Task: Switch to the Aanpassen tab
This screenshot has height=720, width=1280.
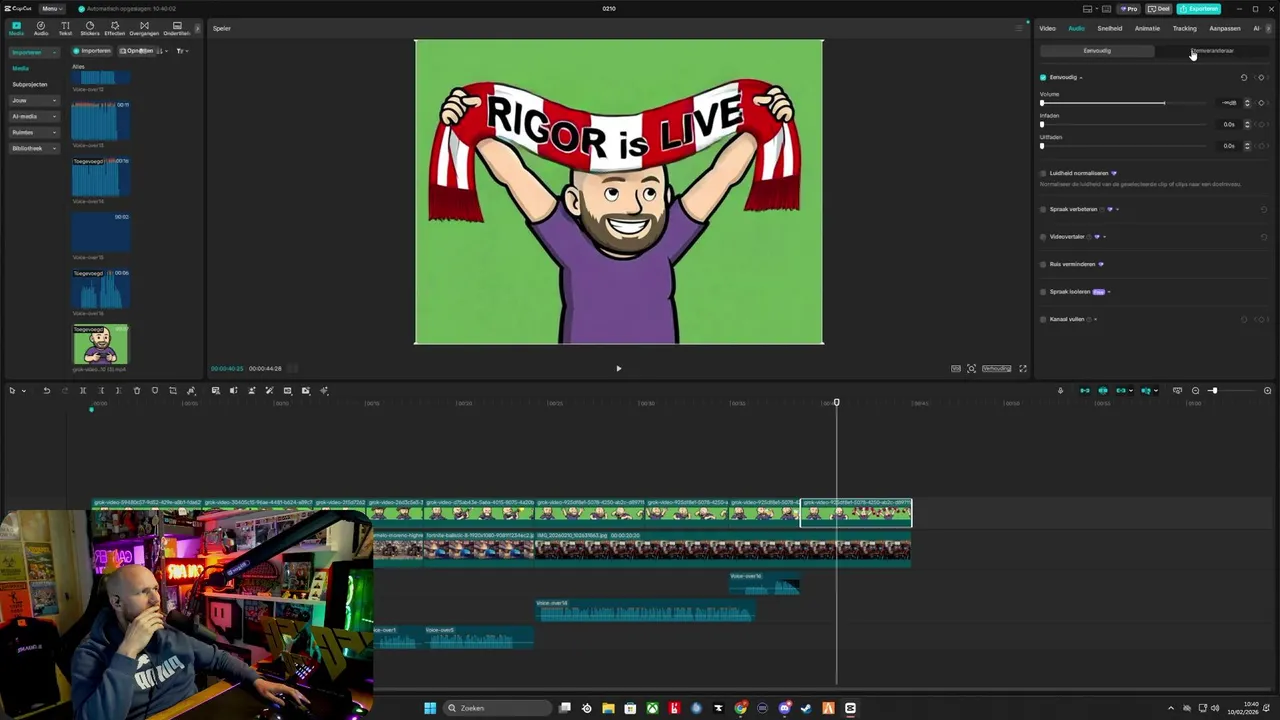Action: click(1225, 28)
